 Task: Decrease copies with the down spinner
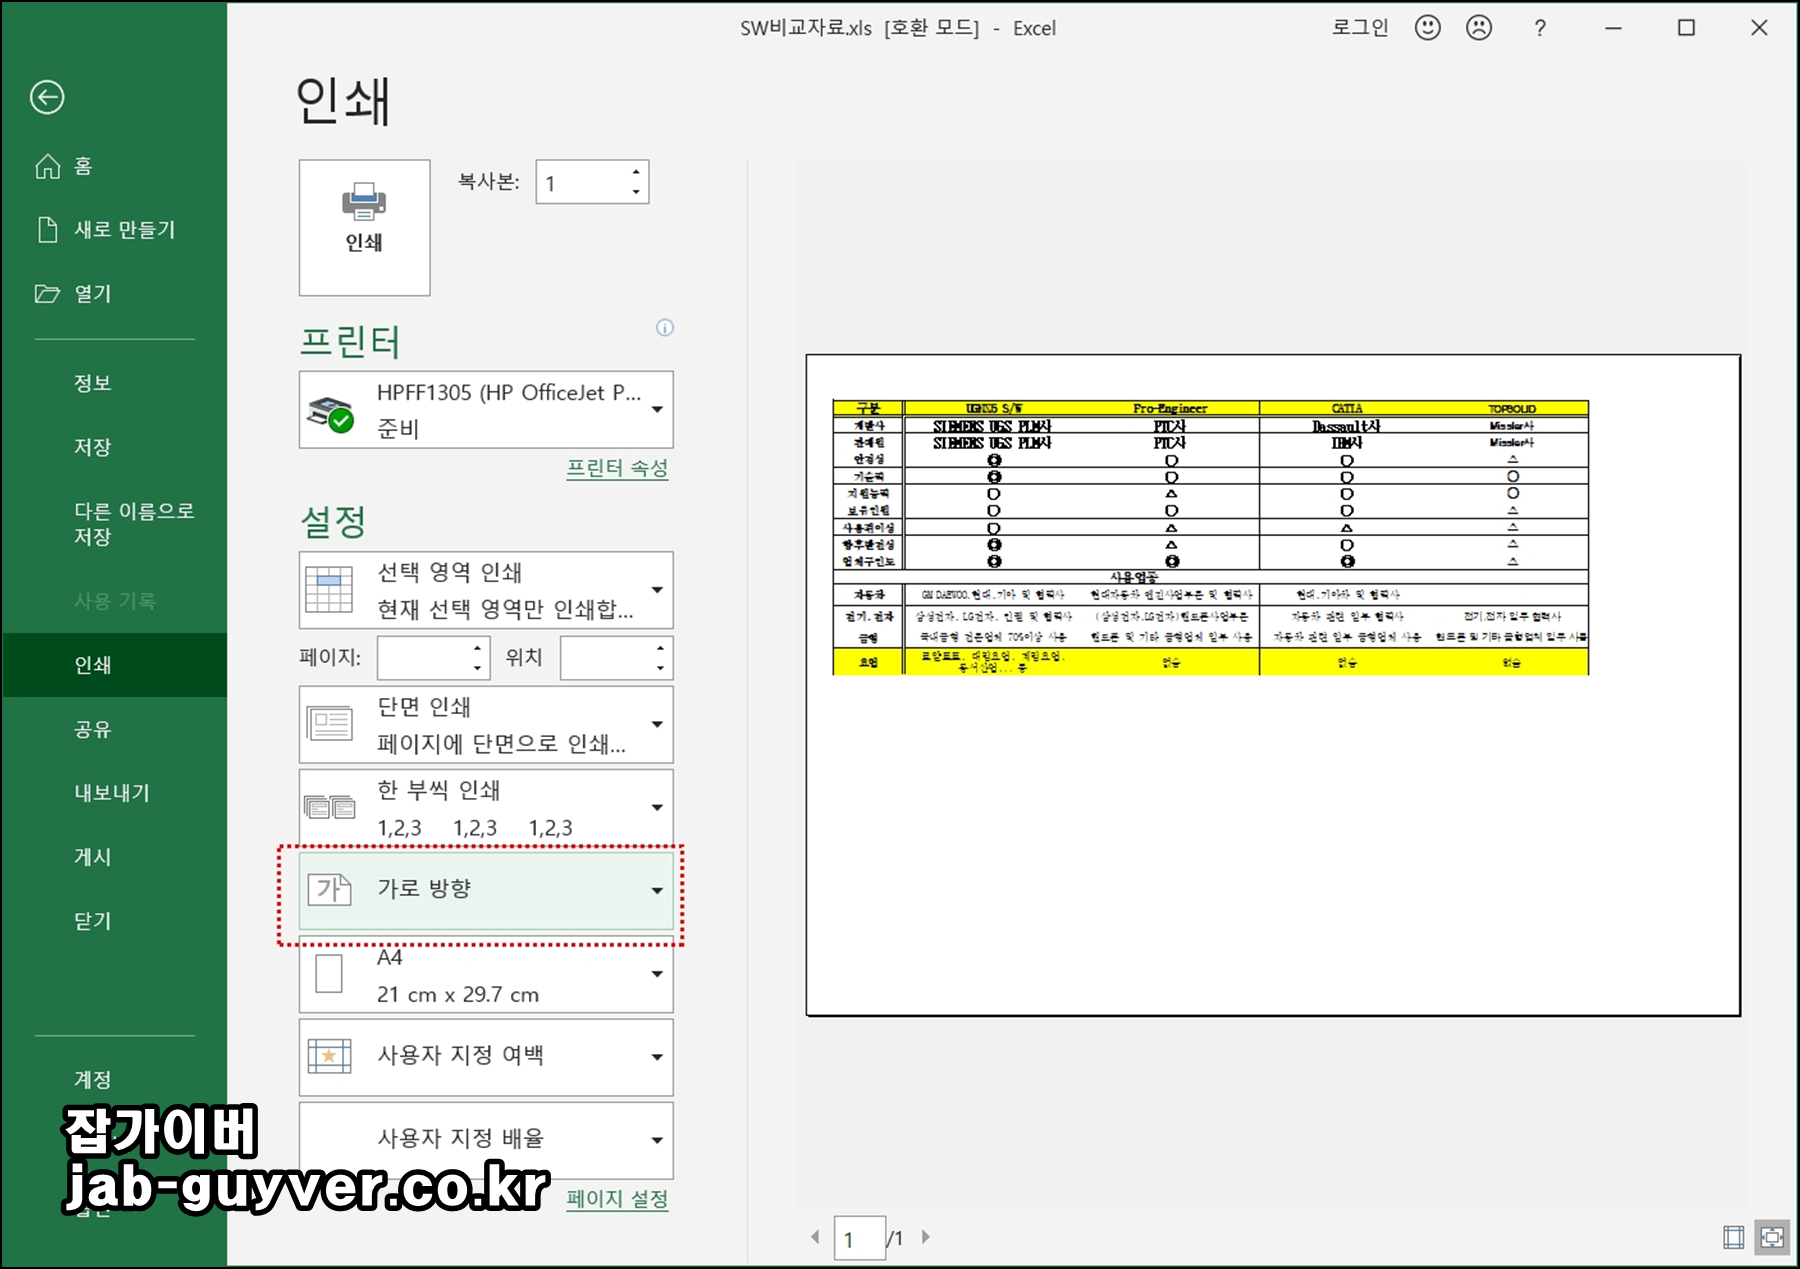point(636,192)
